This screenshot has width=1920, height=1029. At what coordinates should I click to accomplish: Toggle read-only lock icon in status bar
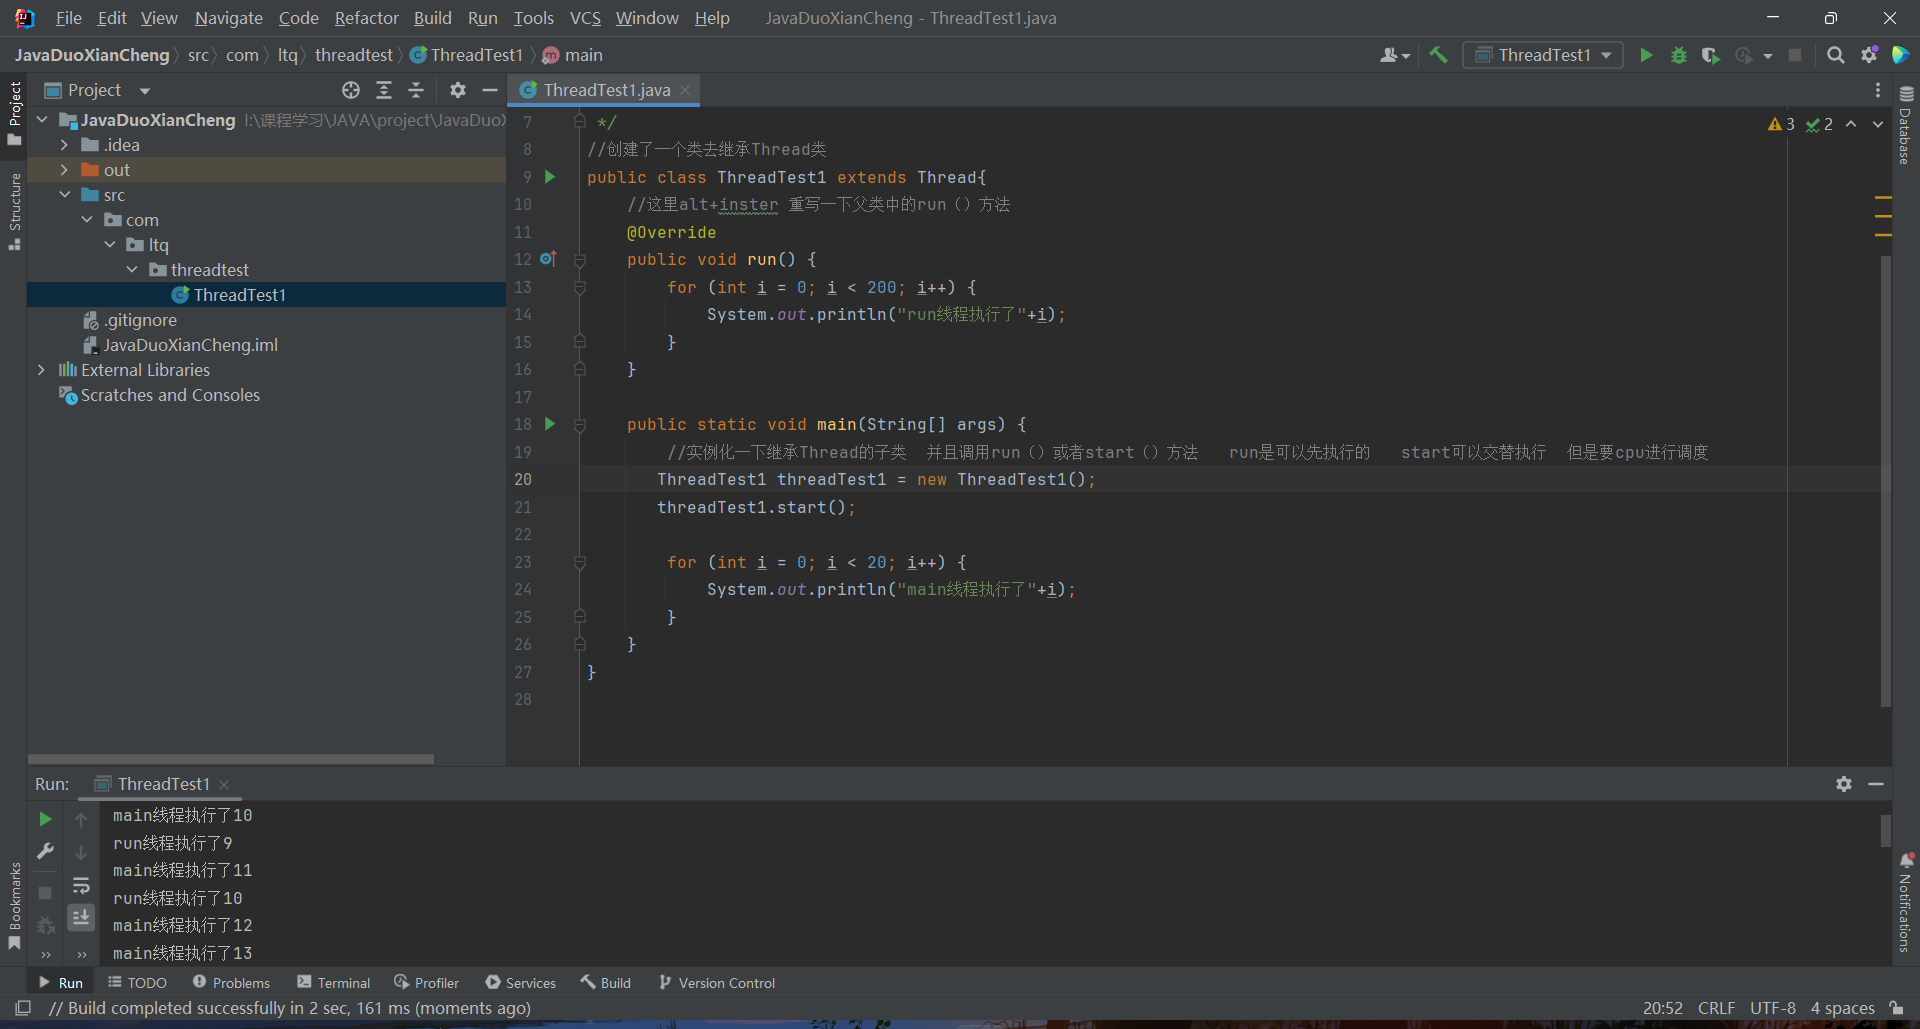tap(1896, 1008)
